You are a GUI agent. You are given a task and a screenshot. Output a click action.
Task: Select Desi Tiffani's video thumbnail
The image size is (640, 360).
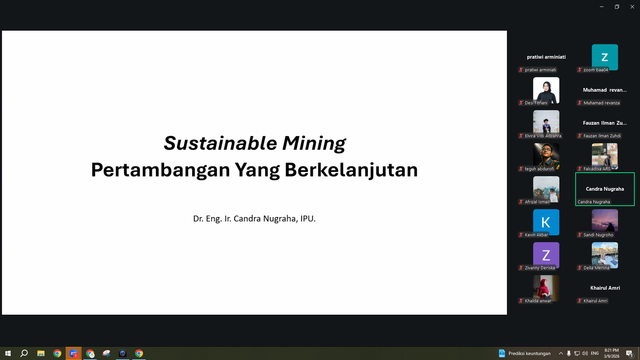tap(546, 90)
